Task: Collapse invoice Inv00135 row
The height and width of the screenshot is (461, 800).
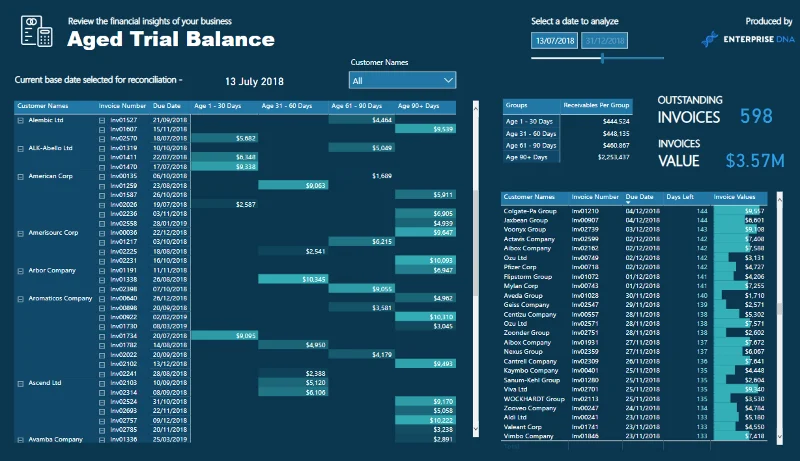Action: click(x=102, y=176)
